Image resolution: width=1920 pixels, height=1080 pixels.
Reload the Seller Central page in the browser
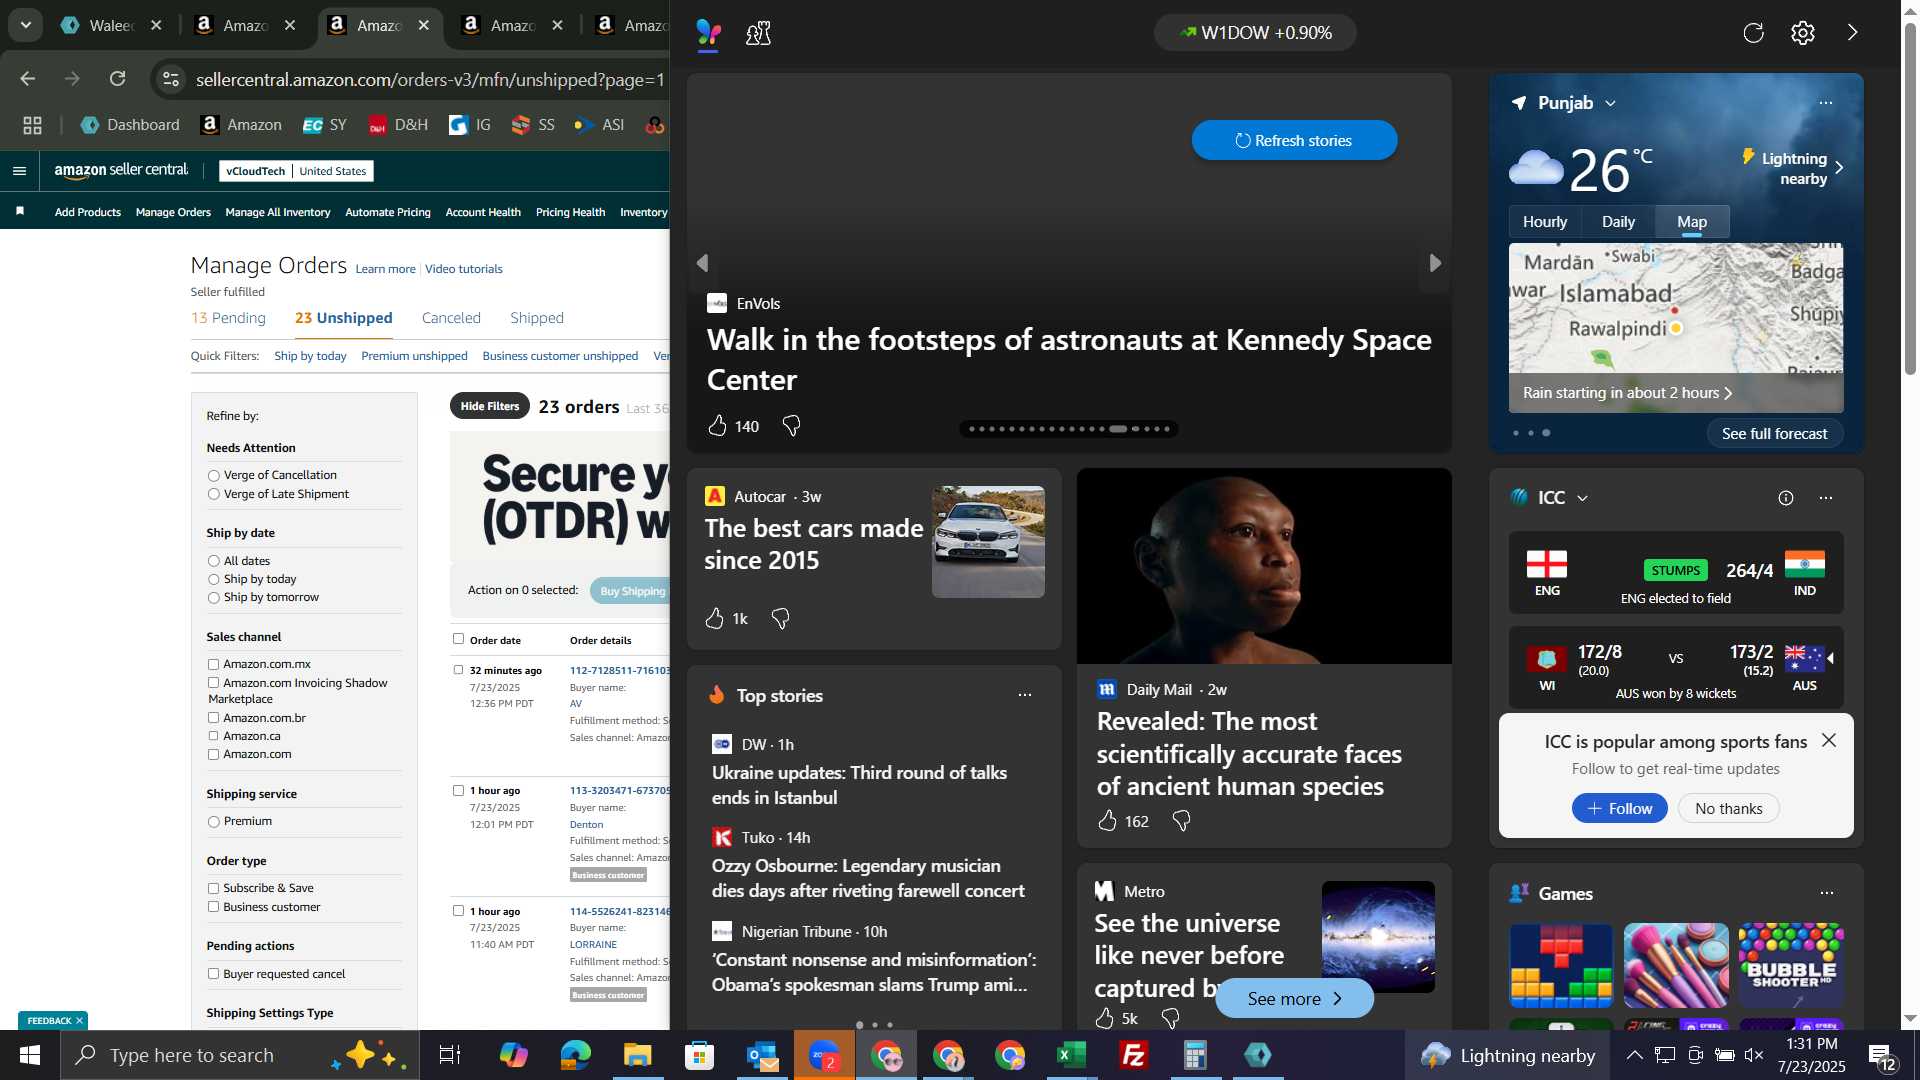[x=118, y=79]
